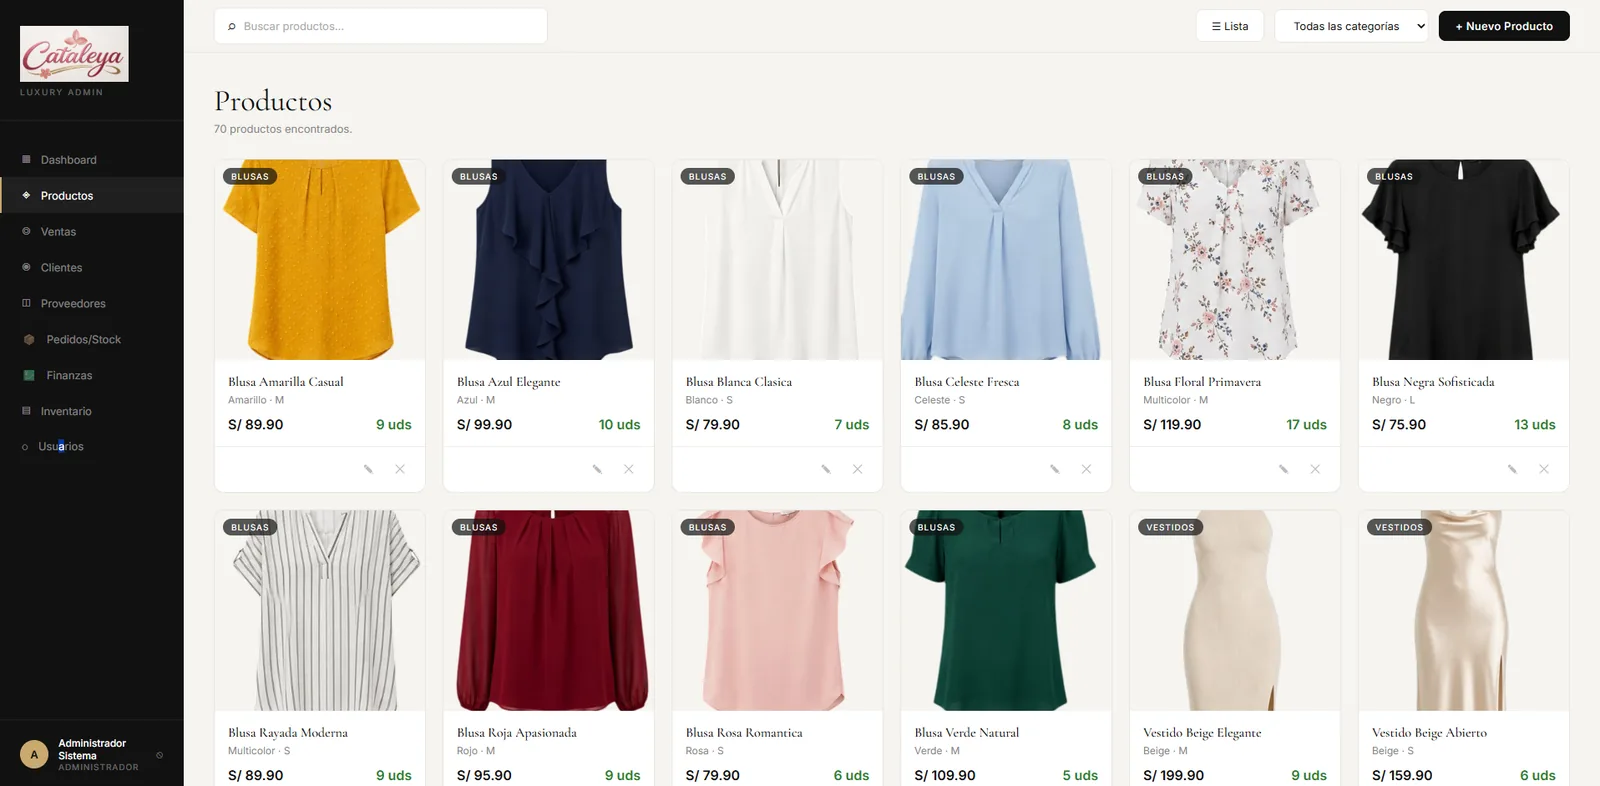This screenshot has height=786, width=1600.
Task: Delete the Blusa Celeste Fresca product
Action: 1086,469
